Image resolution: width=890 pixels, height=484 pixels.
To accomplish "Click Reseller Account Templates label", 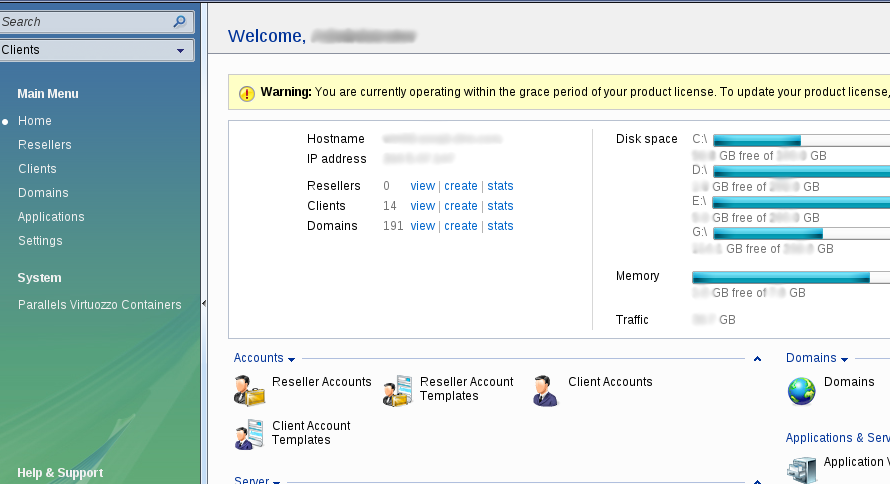I will pyautogui.click(x=467, y=389).
